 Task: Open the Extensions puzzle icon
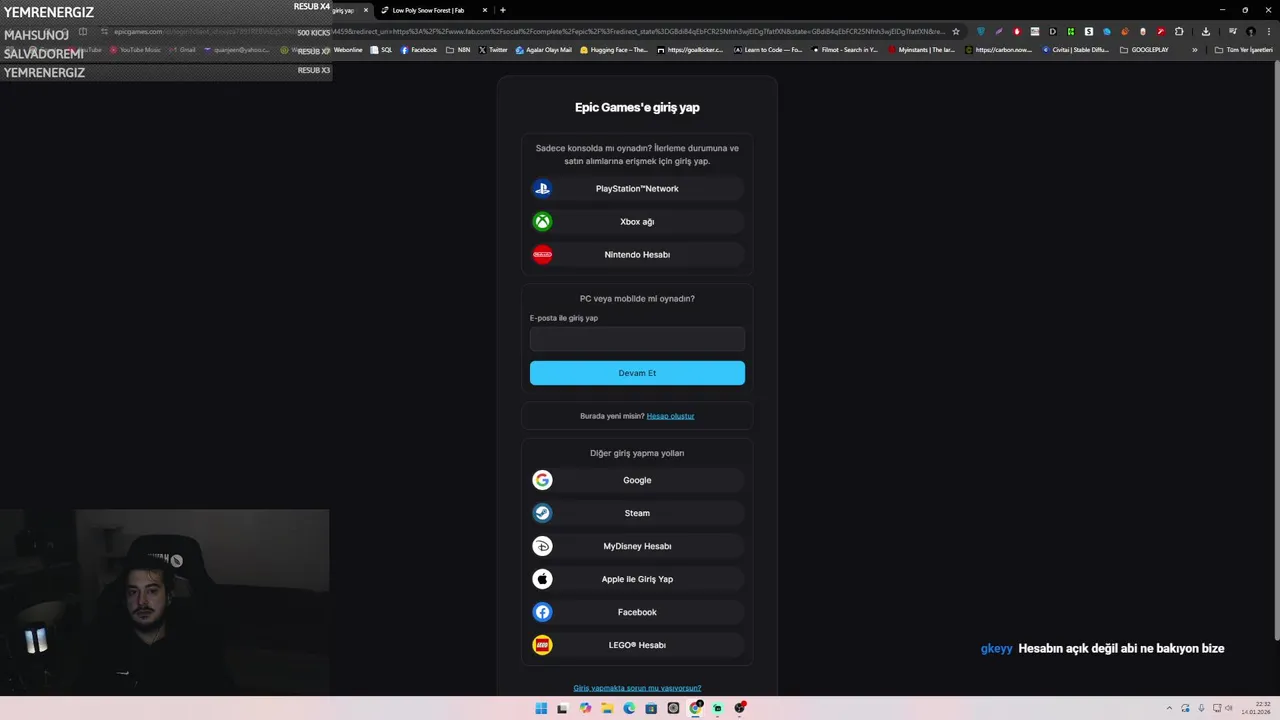tap(1179, 31)
